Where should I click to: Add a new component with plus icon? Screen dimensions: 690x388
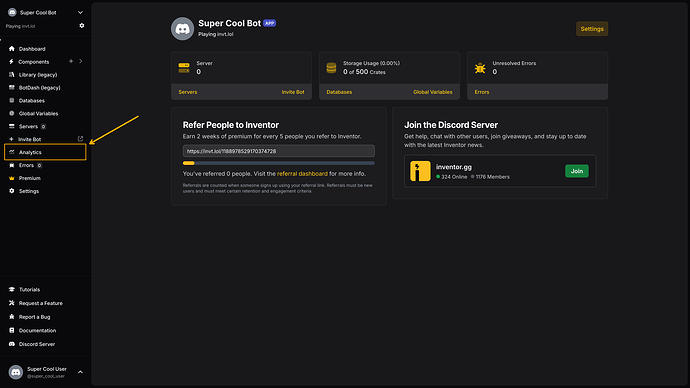coord(71,62)
